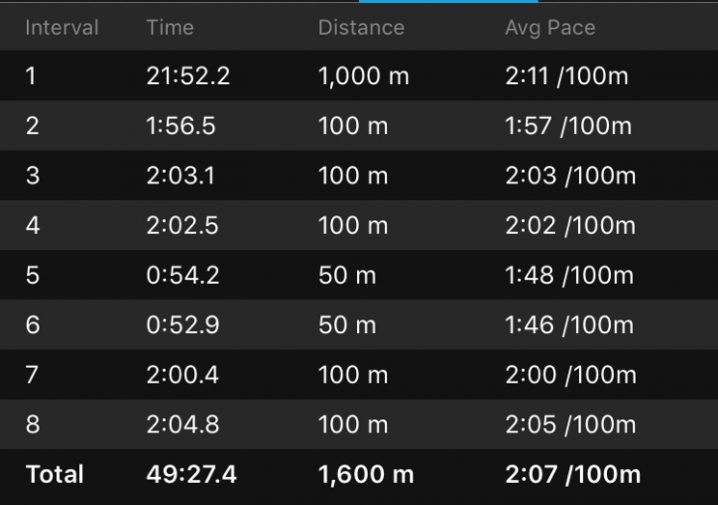Select the active blue tab indicator
The image size is (718, 505).
462,2
